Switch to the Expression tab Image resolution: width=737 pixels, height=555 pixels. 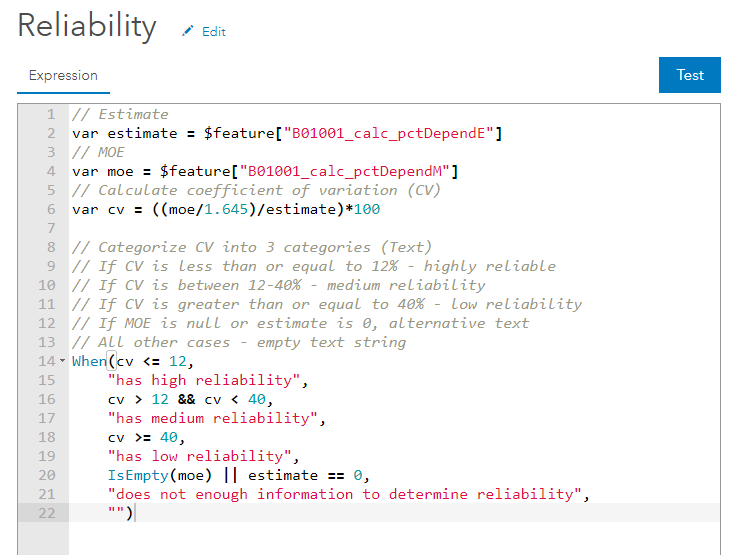63,75
